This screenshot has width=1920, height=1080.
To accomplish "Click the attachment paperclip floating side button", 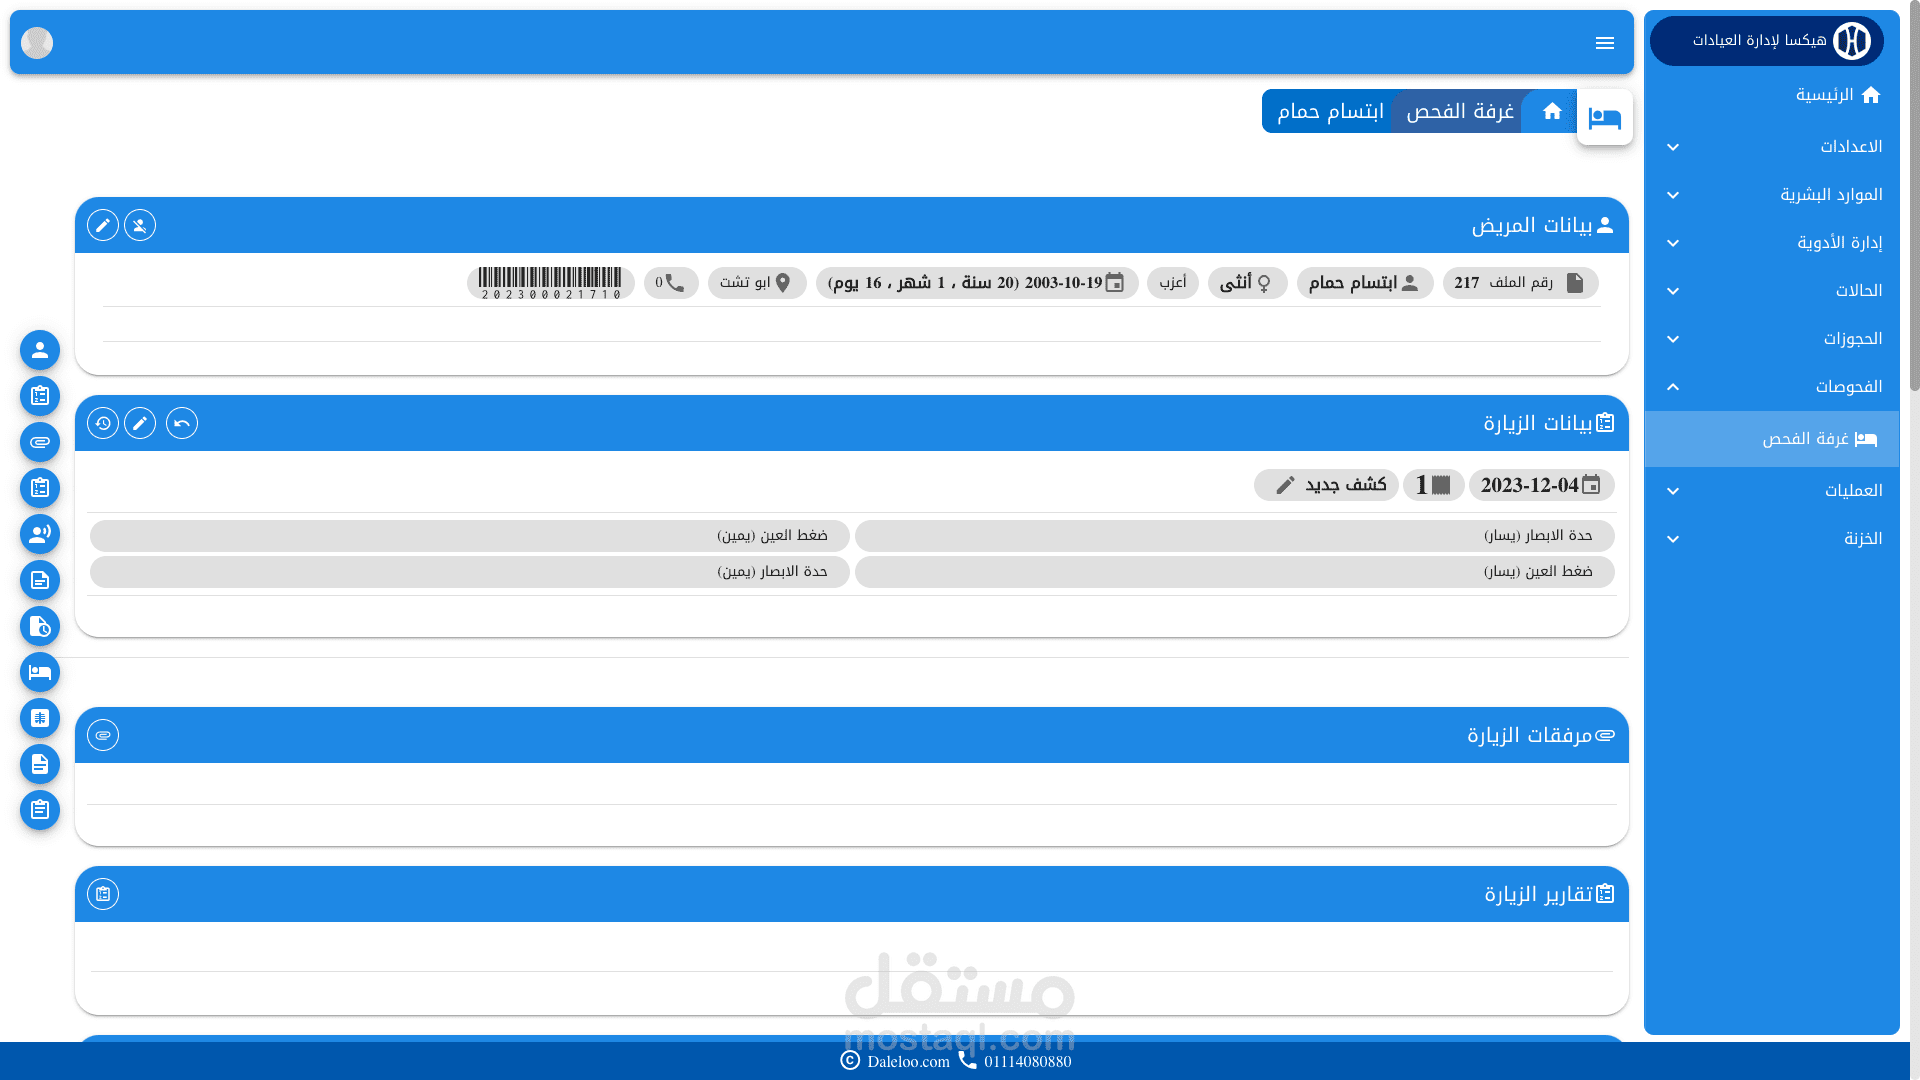I will 40,442.
